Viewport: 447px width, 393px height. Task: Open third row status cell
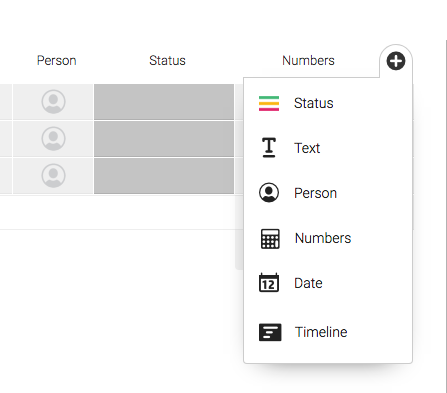(164, 176)
